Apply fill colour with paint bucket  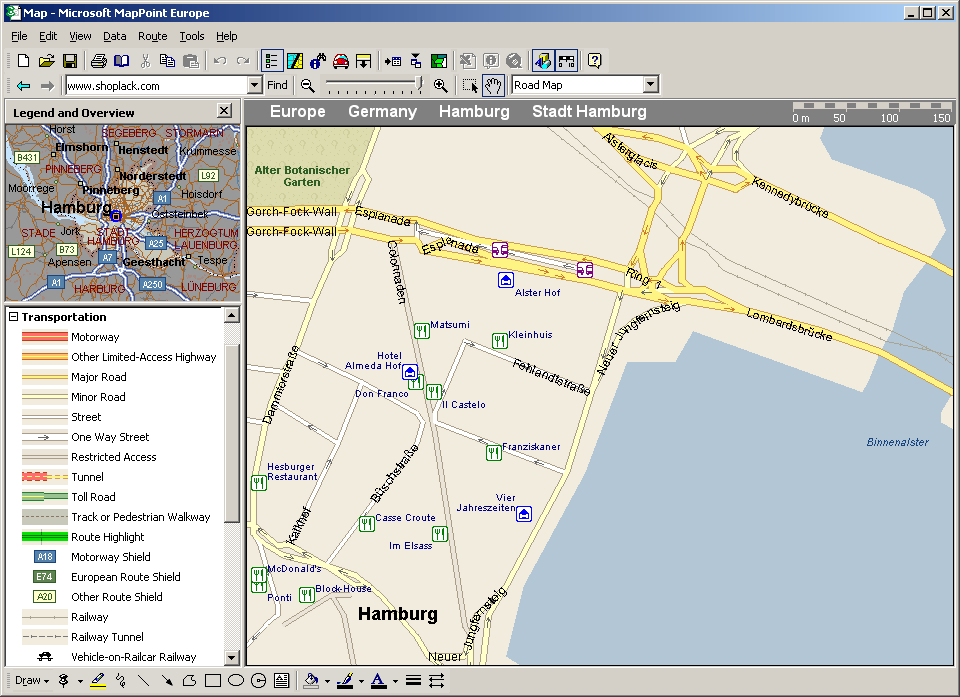click(311, 680)
